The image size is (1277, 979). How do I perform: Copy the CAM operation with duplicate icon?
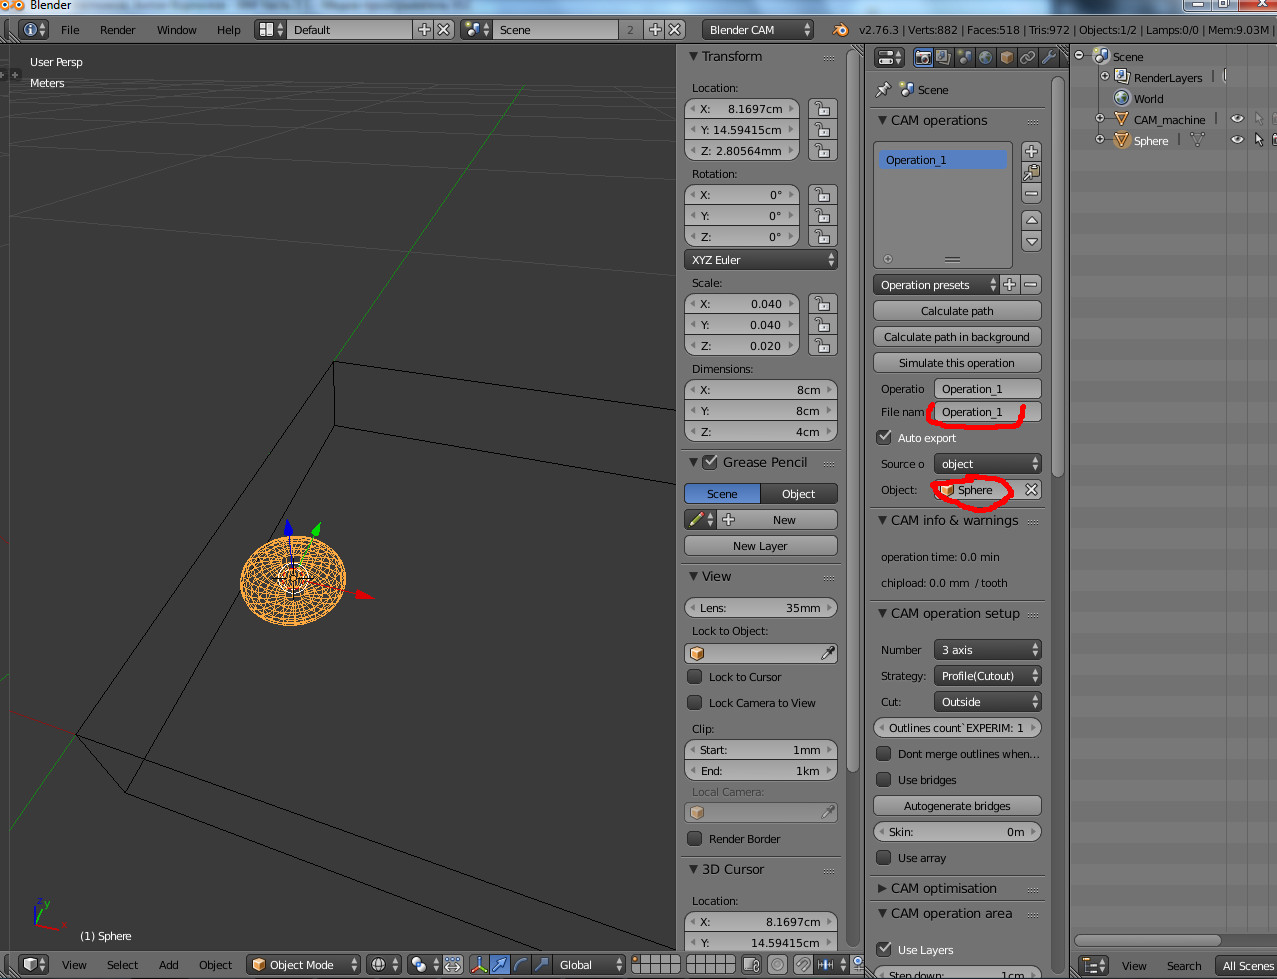coord(1032,172)
